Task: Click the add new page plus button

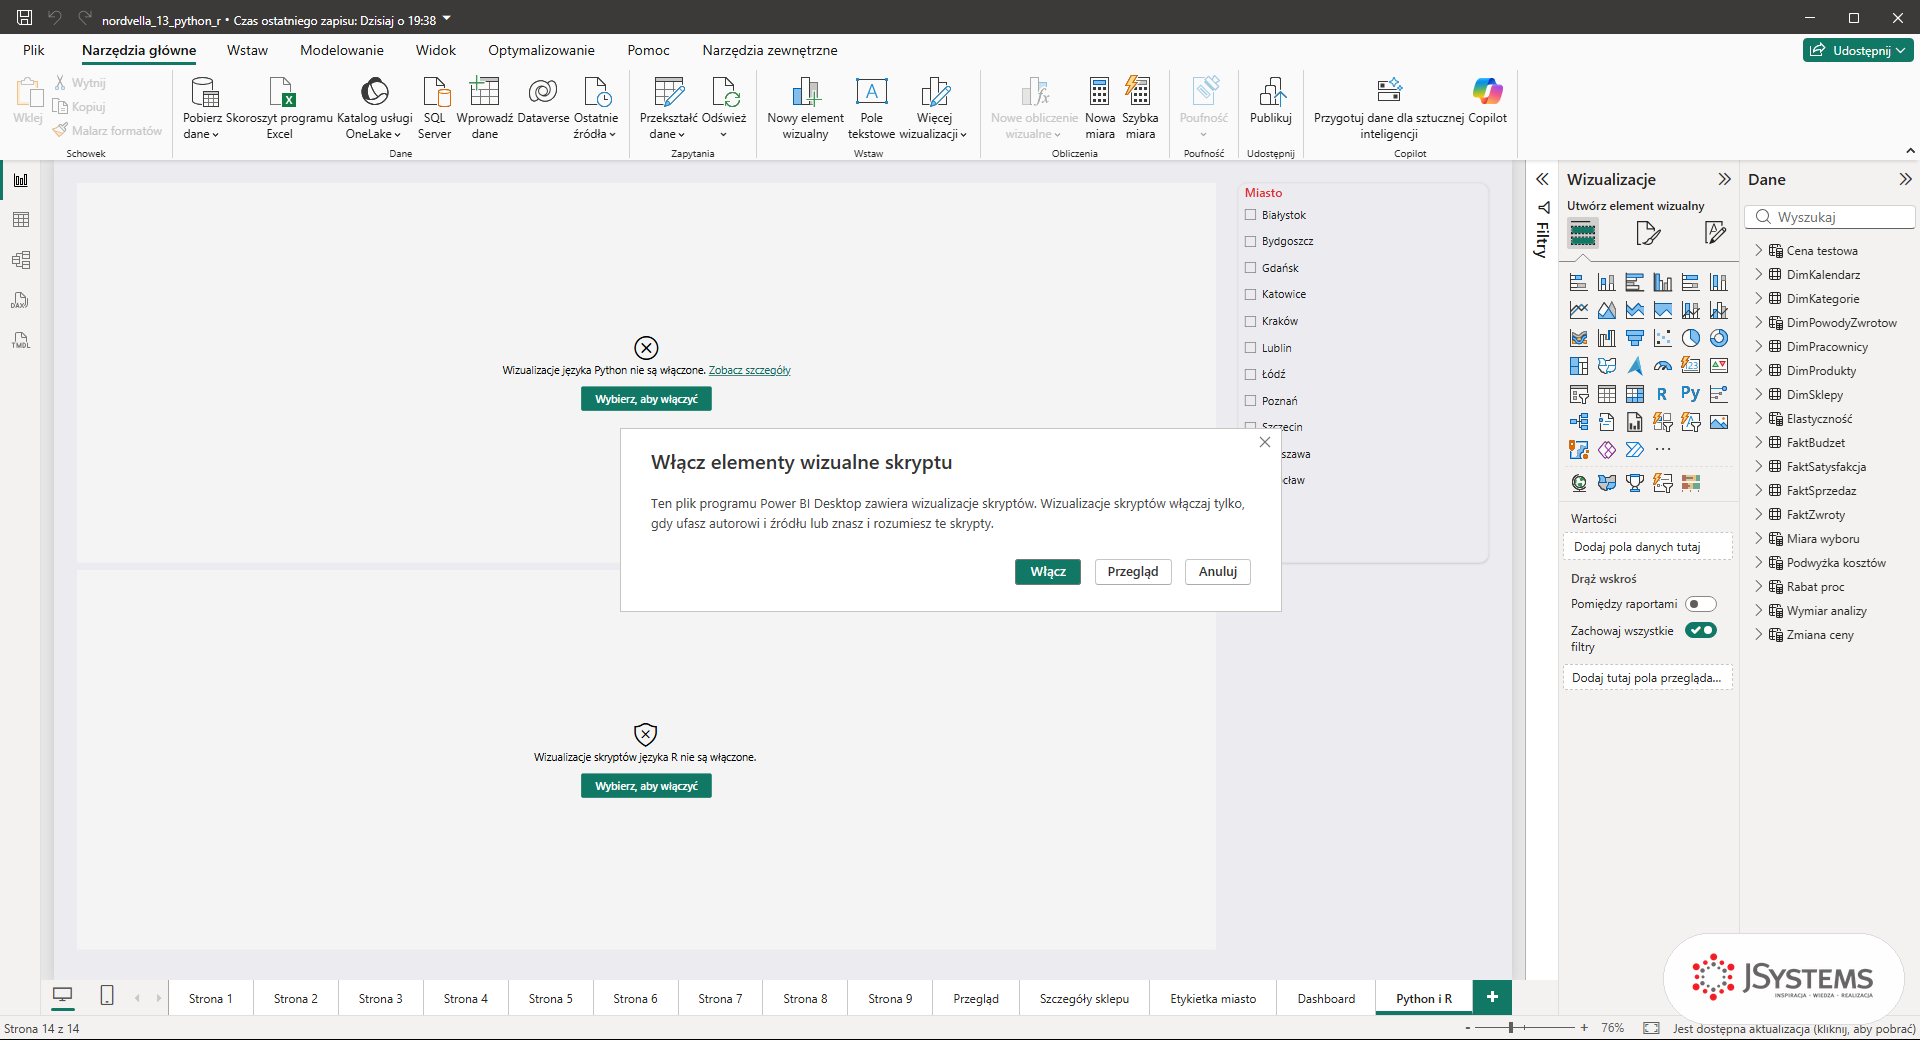Action: (x=1492, y=997)
